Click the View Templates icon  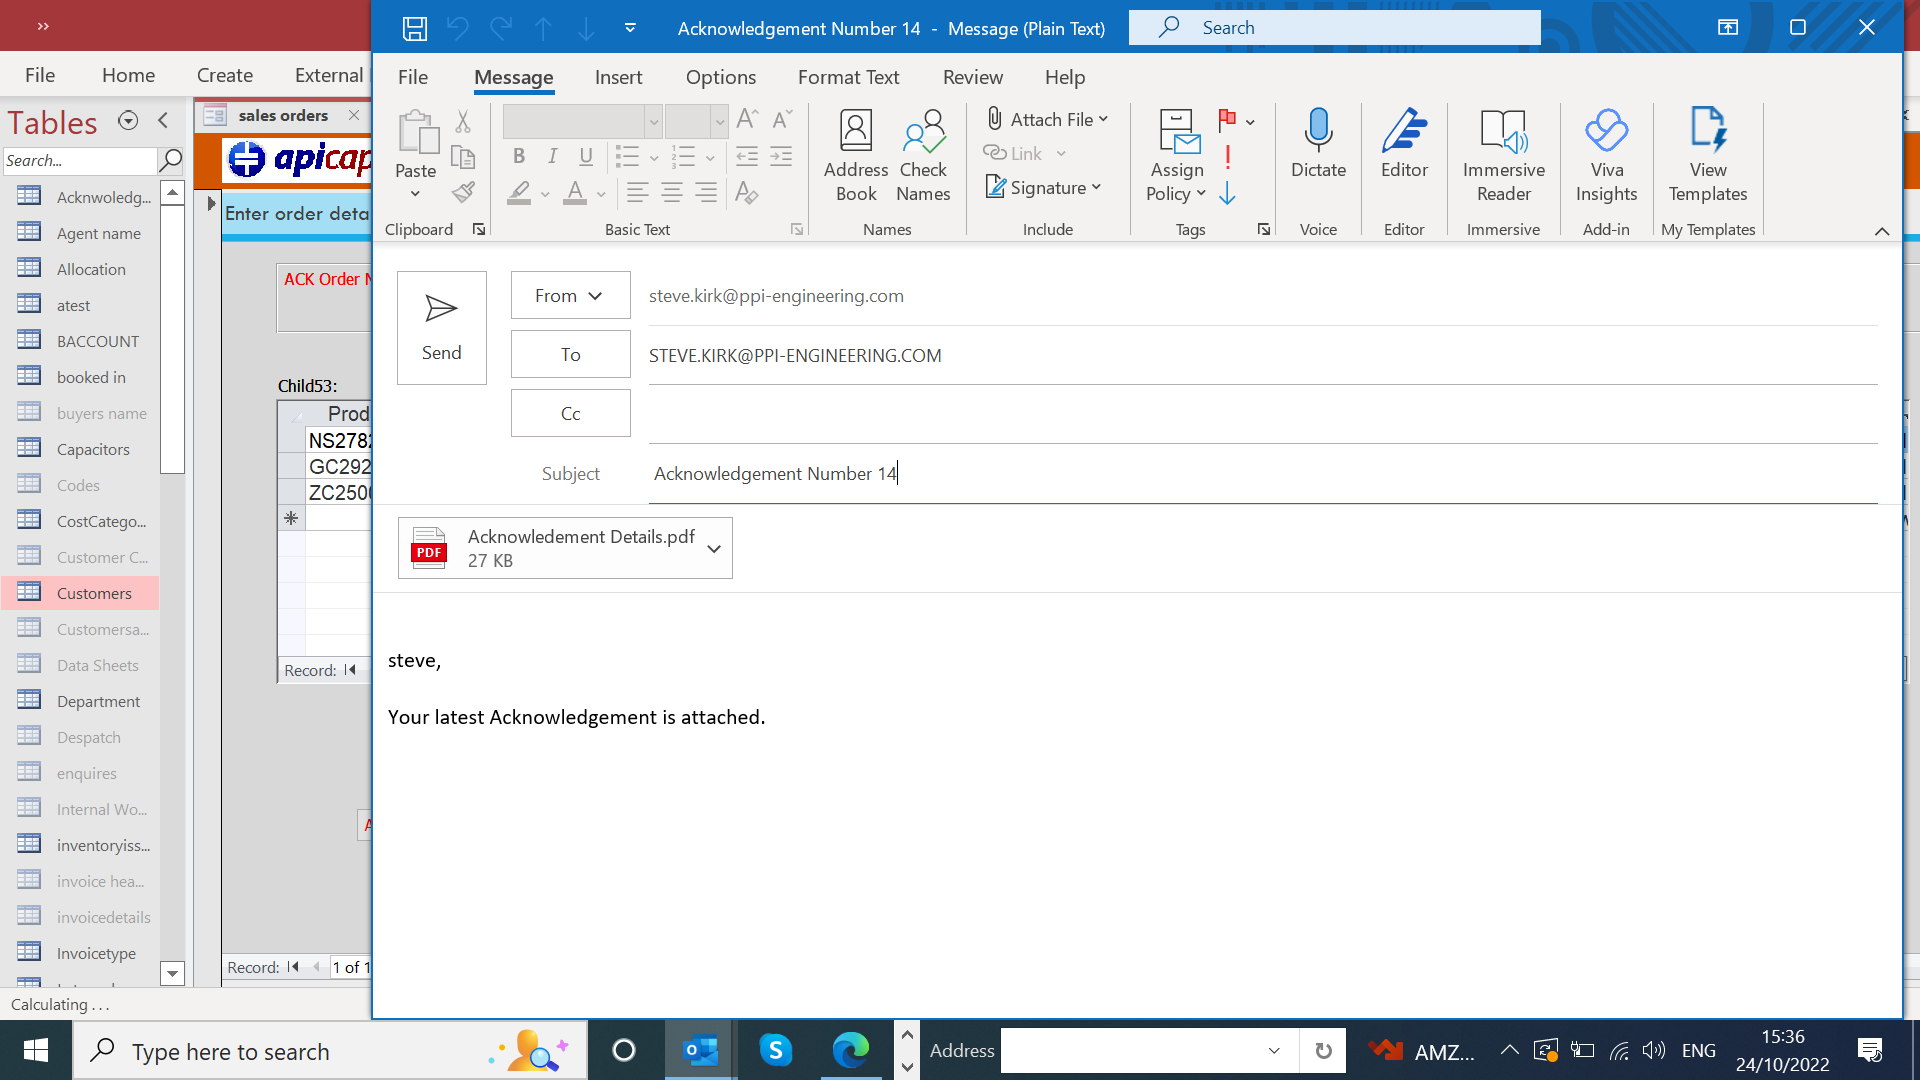click(1707, 155)
